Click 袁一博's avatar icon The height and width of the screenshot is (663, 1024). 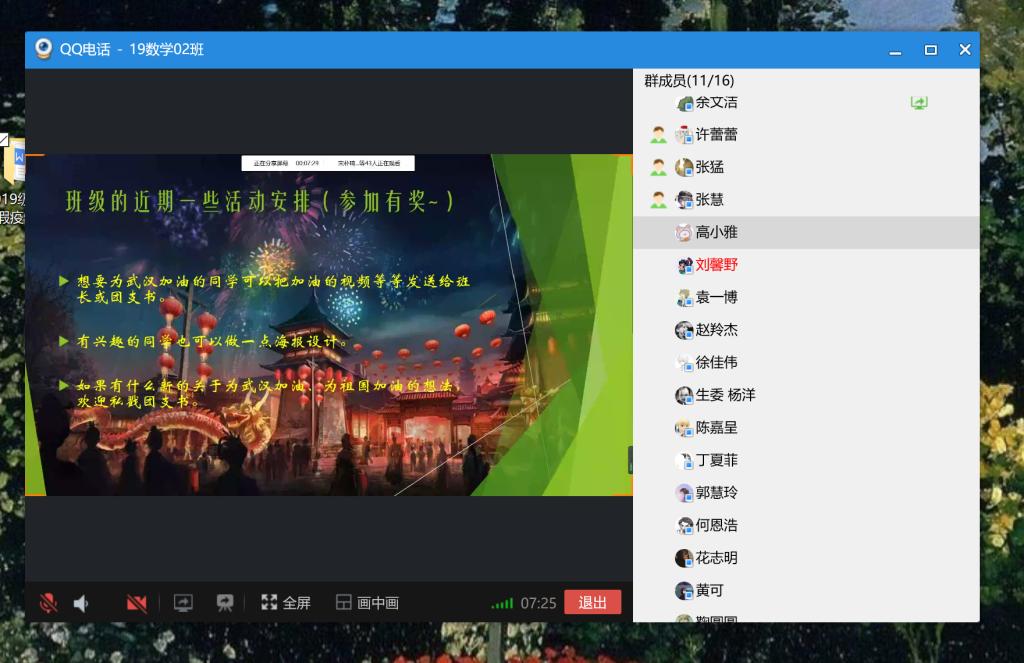[684, 298]
